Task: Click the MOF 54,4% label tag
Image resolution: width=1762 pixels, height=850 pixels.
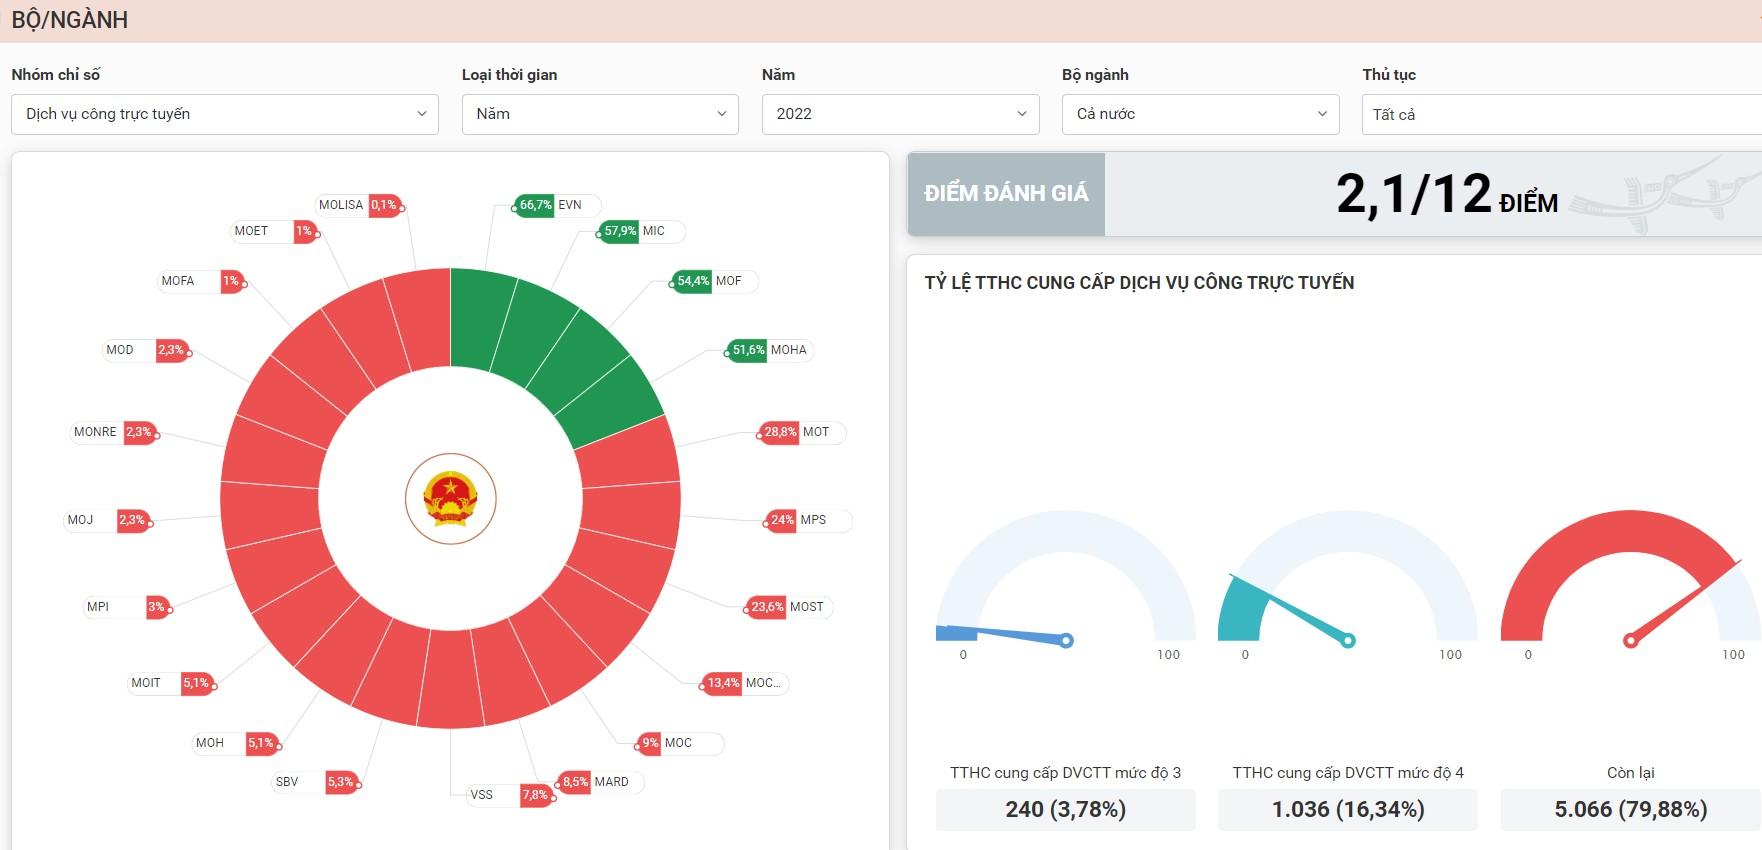Action: point(715,281)
